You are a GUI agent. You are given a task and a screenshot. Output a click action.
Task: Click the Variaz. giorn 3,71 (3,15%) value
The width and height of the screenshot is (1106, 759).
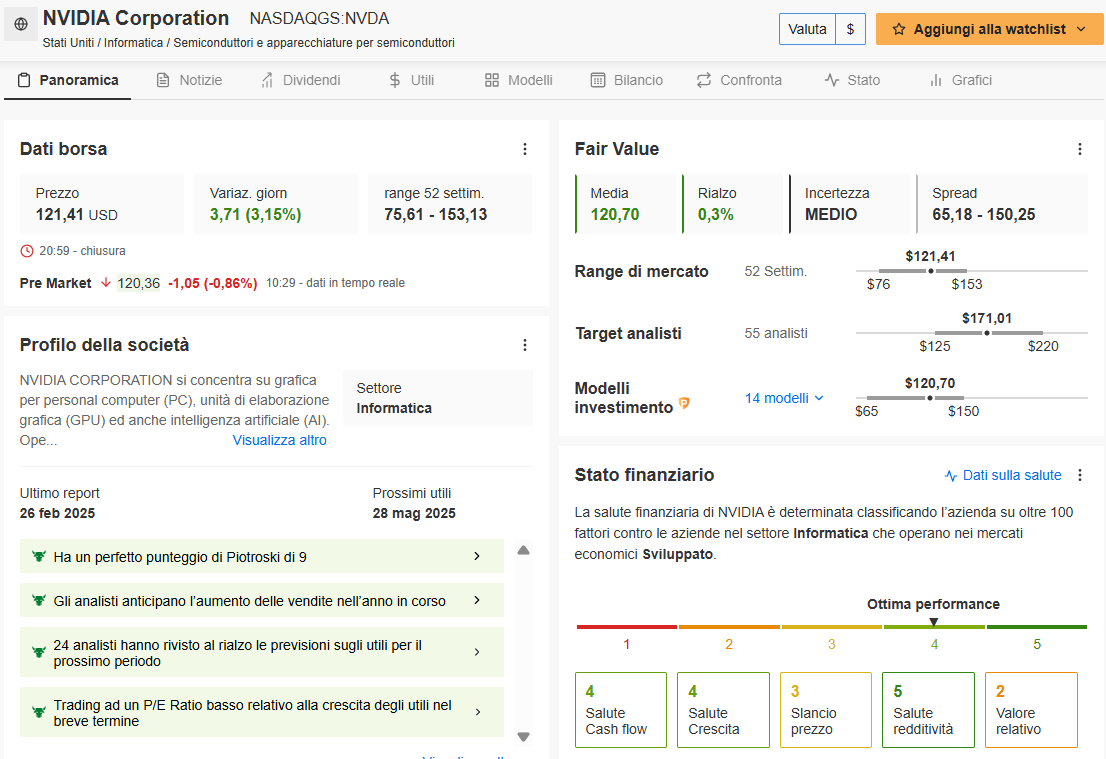(x=255, y=214)
